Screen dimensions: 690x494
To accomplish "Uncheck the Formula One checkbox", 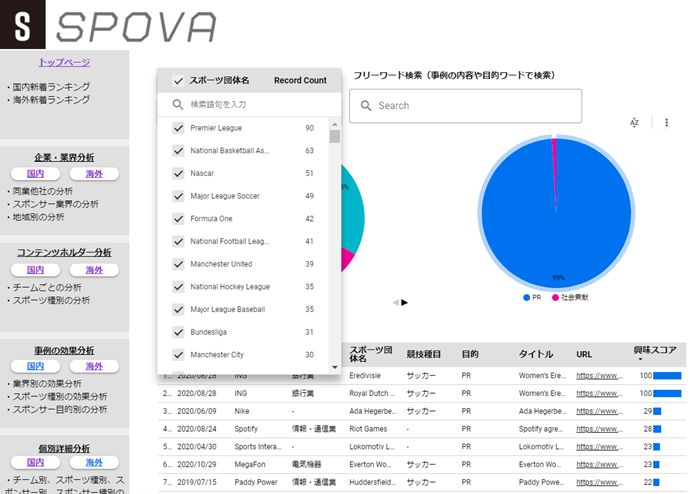I will [178, 219].
